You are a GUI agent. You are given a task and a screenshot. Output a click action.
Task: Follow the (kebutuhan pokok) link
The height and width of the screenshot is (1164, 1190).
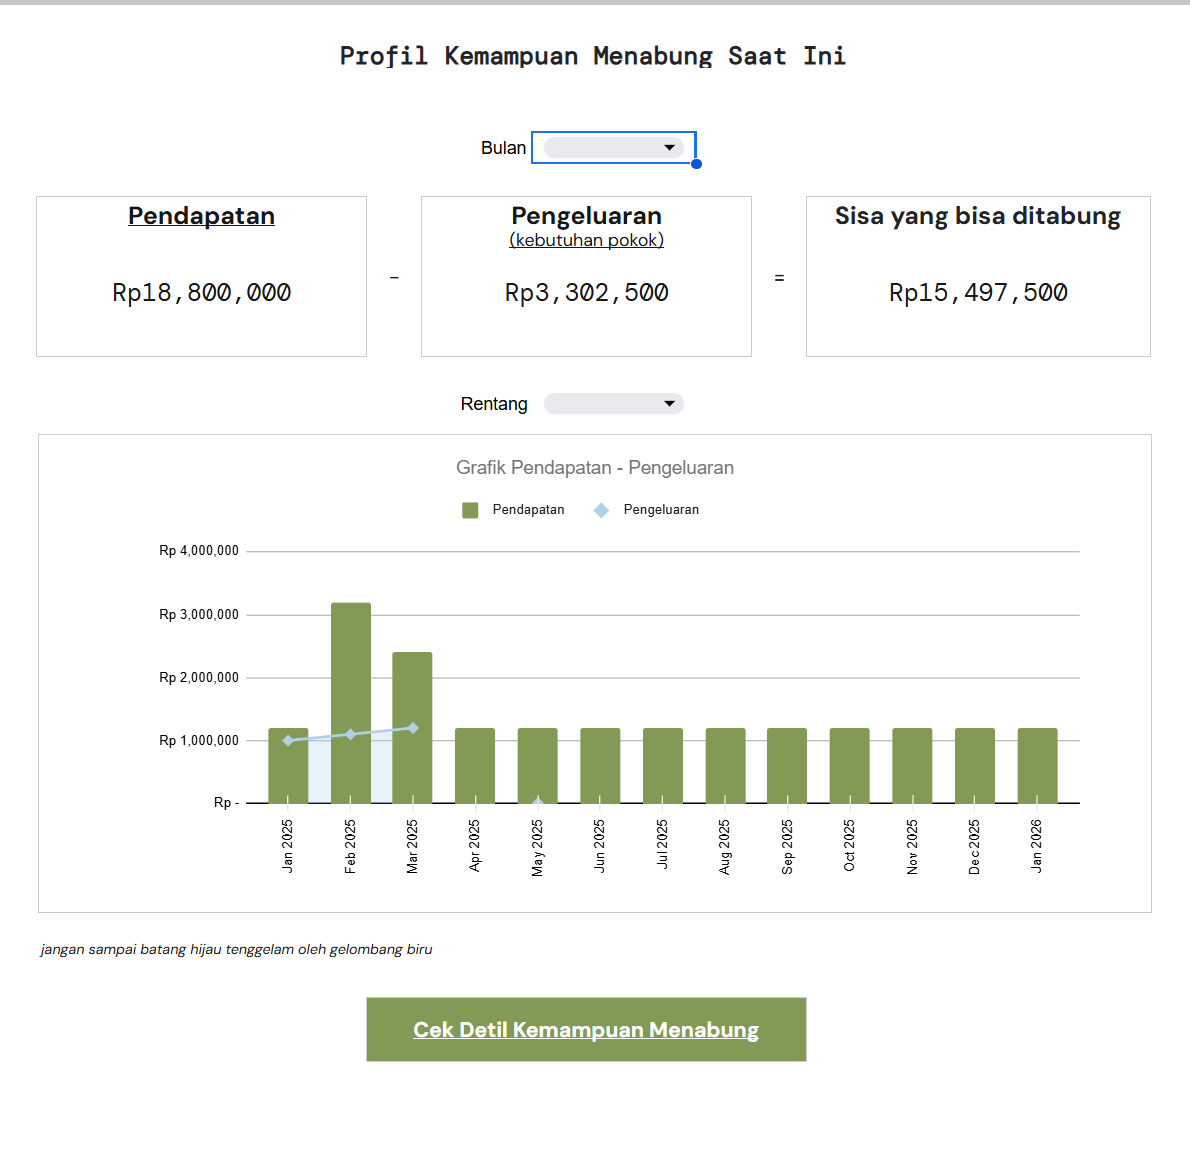586,240
